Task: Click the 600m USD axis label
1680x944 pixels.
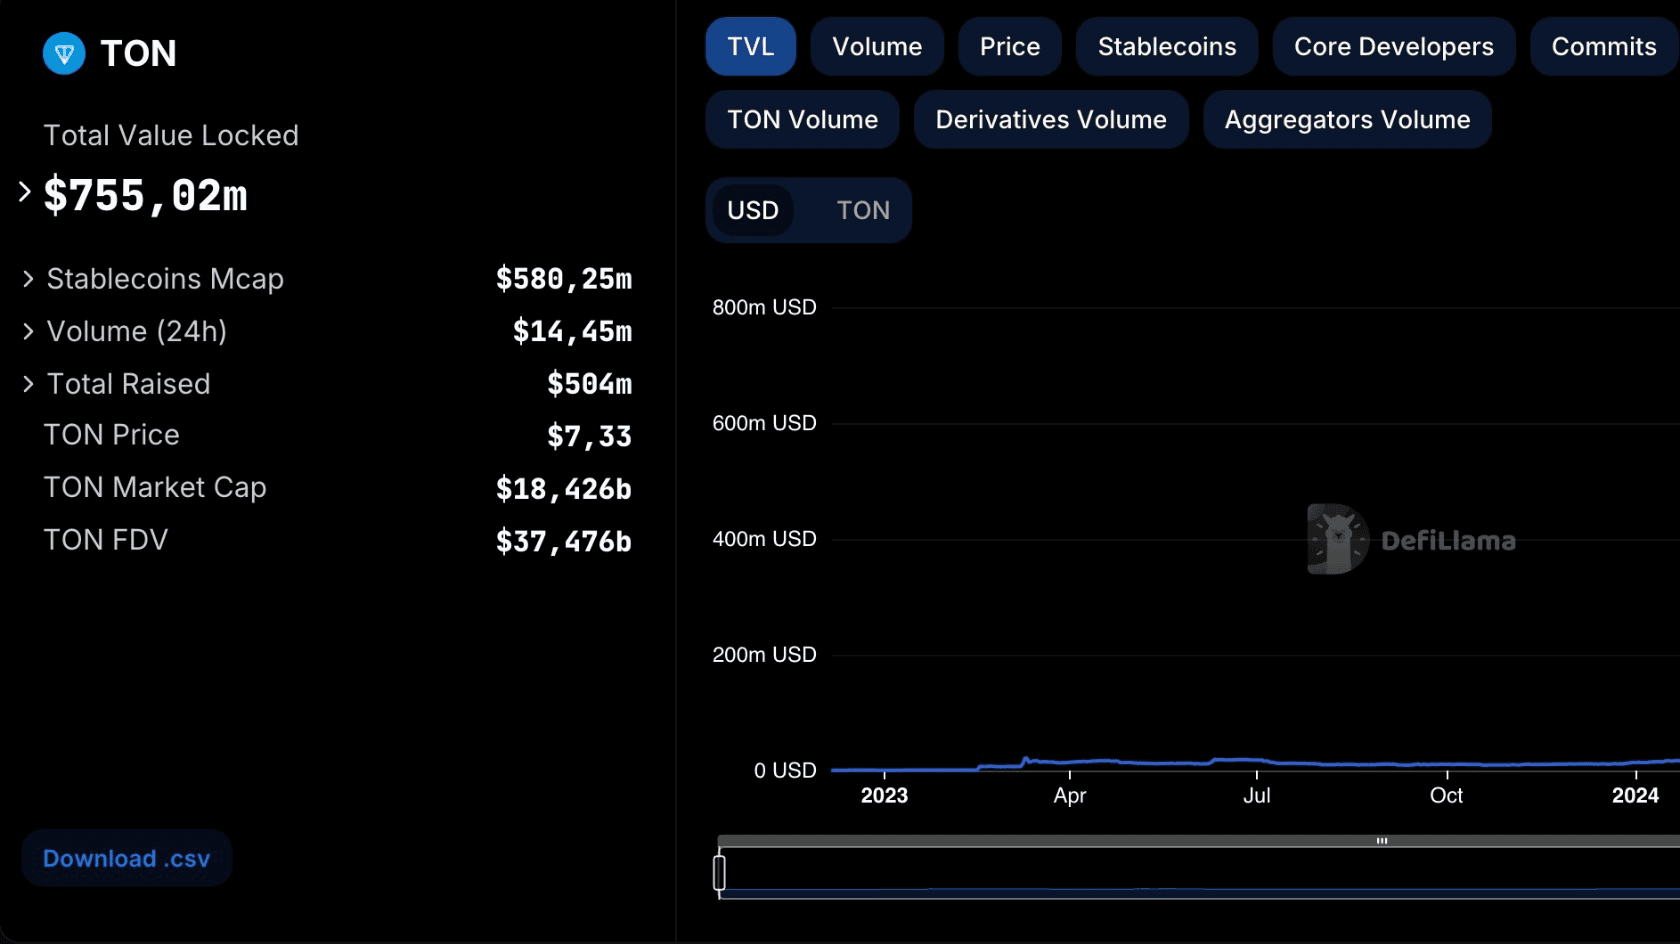Action: pyautogui.click(x=764, y=423)
